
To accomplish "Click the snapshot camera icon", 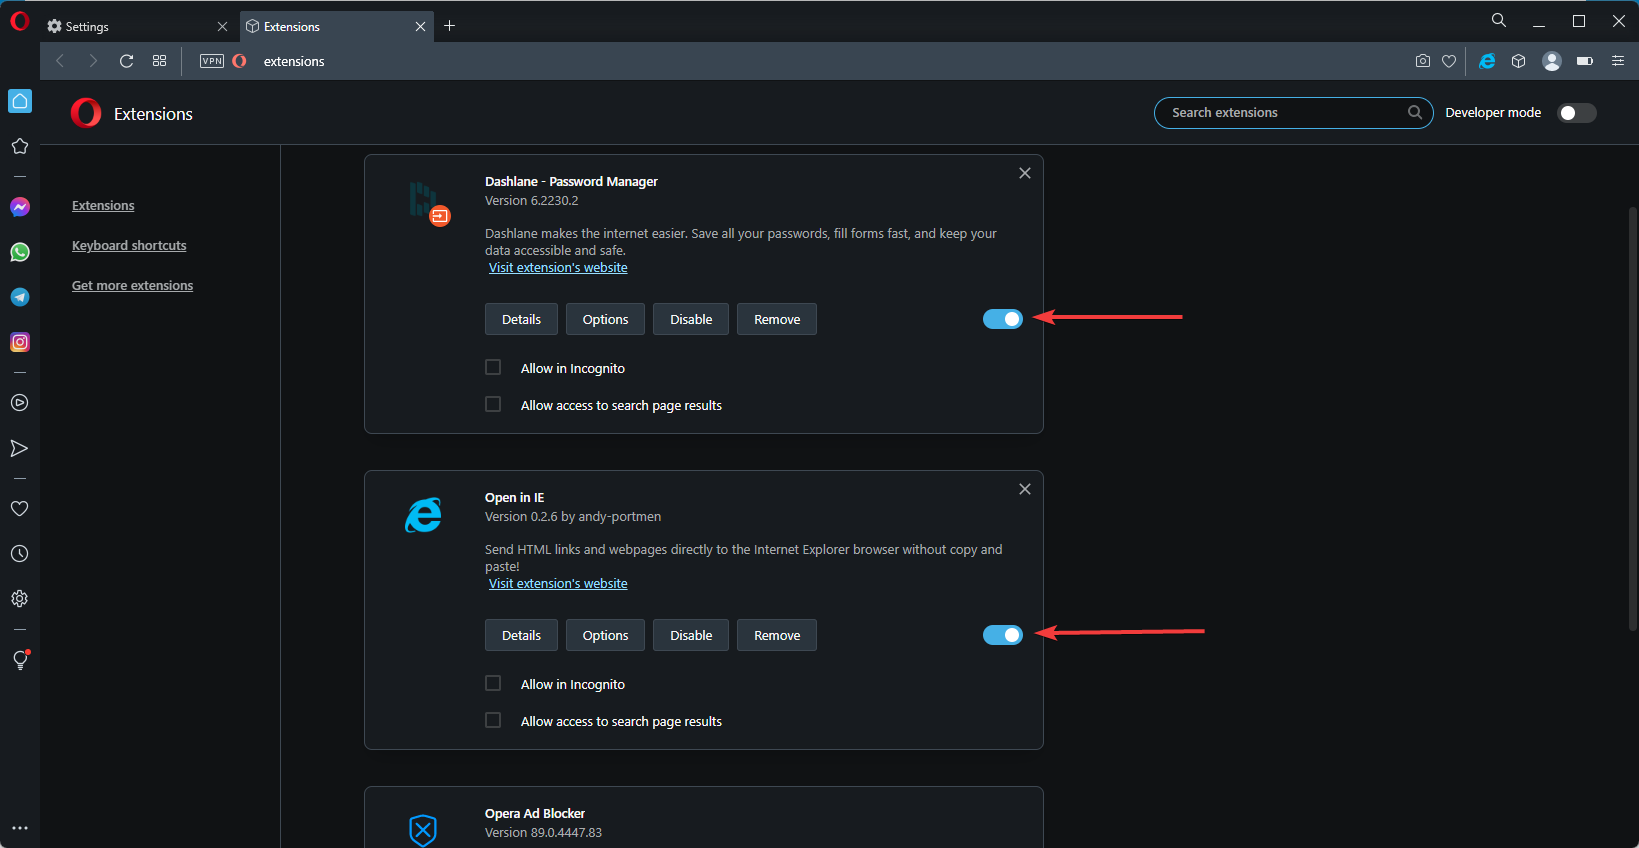I will pos(1422,61).
